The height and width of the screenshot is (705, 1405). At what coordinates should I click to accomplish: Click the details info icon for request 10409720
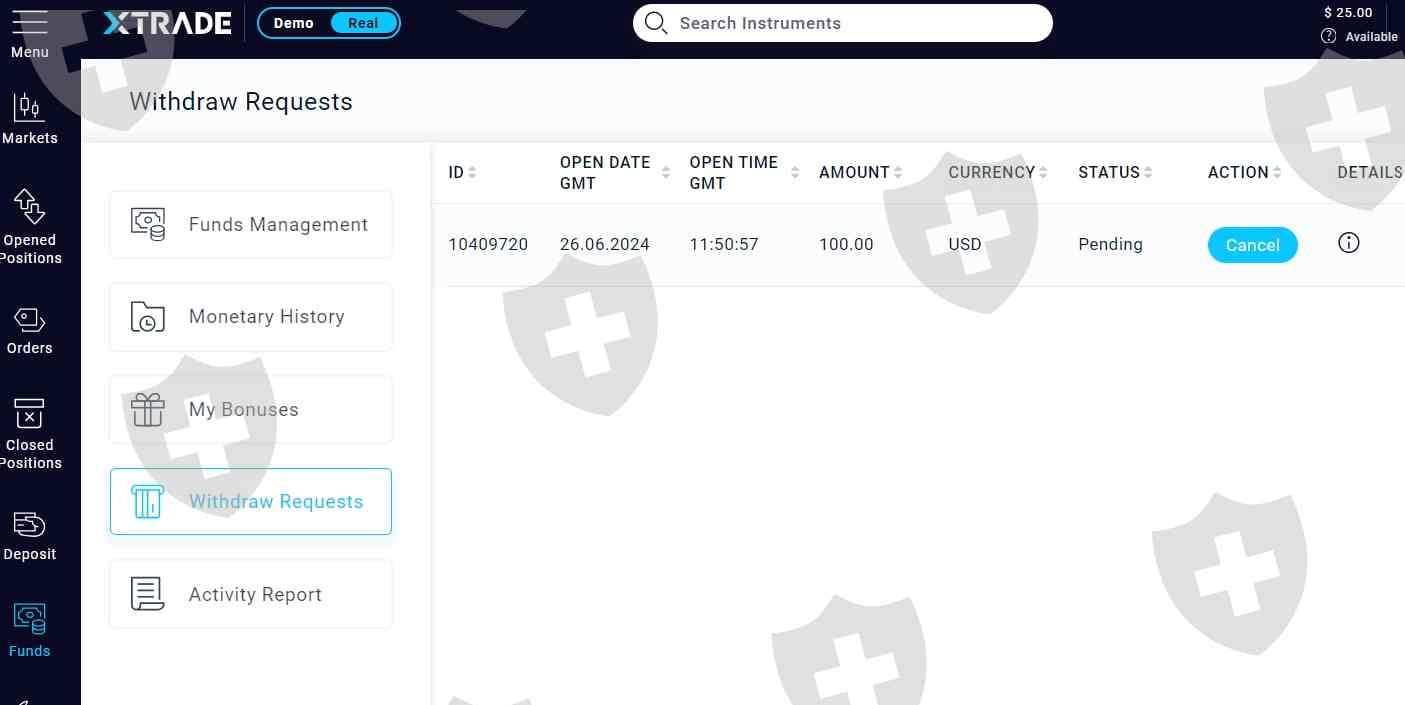(1348, 242)
